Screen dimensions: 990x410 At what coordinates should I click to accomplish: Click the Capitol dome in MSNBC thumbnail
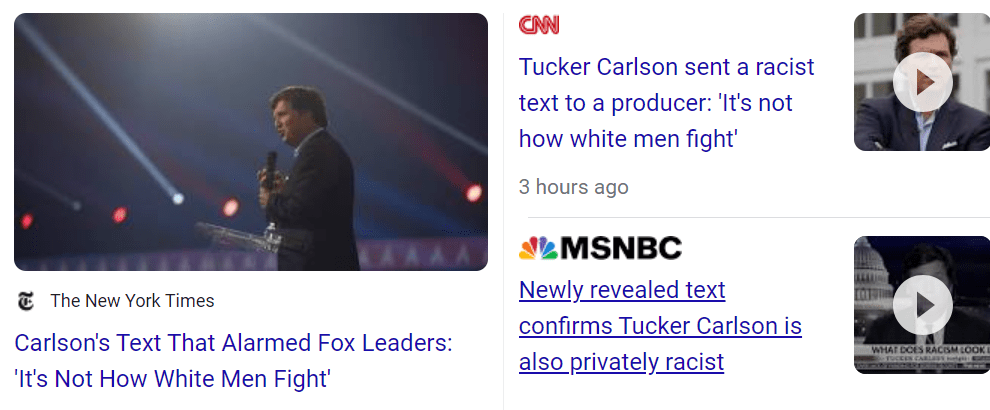tap(872, 270)
